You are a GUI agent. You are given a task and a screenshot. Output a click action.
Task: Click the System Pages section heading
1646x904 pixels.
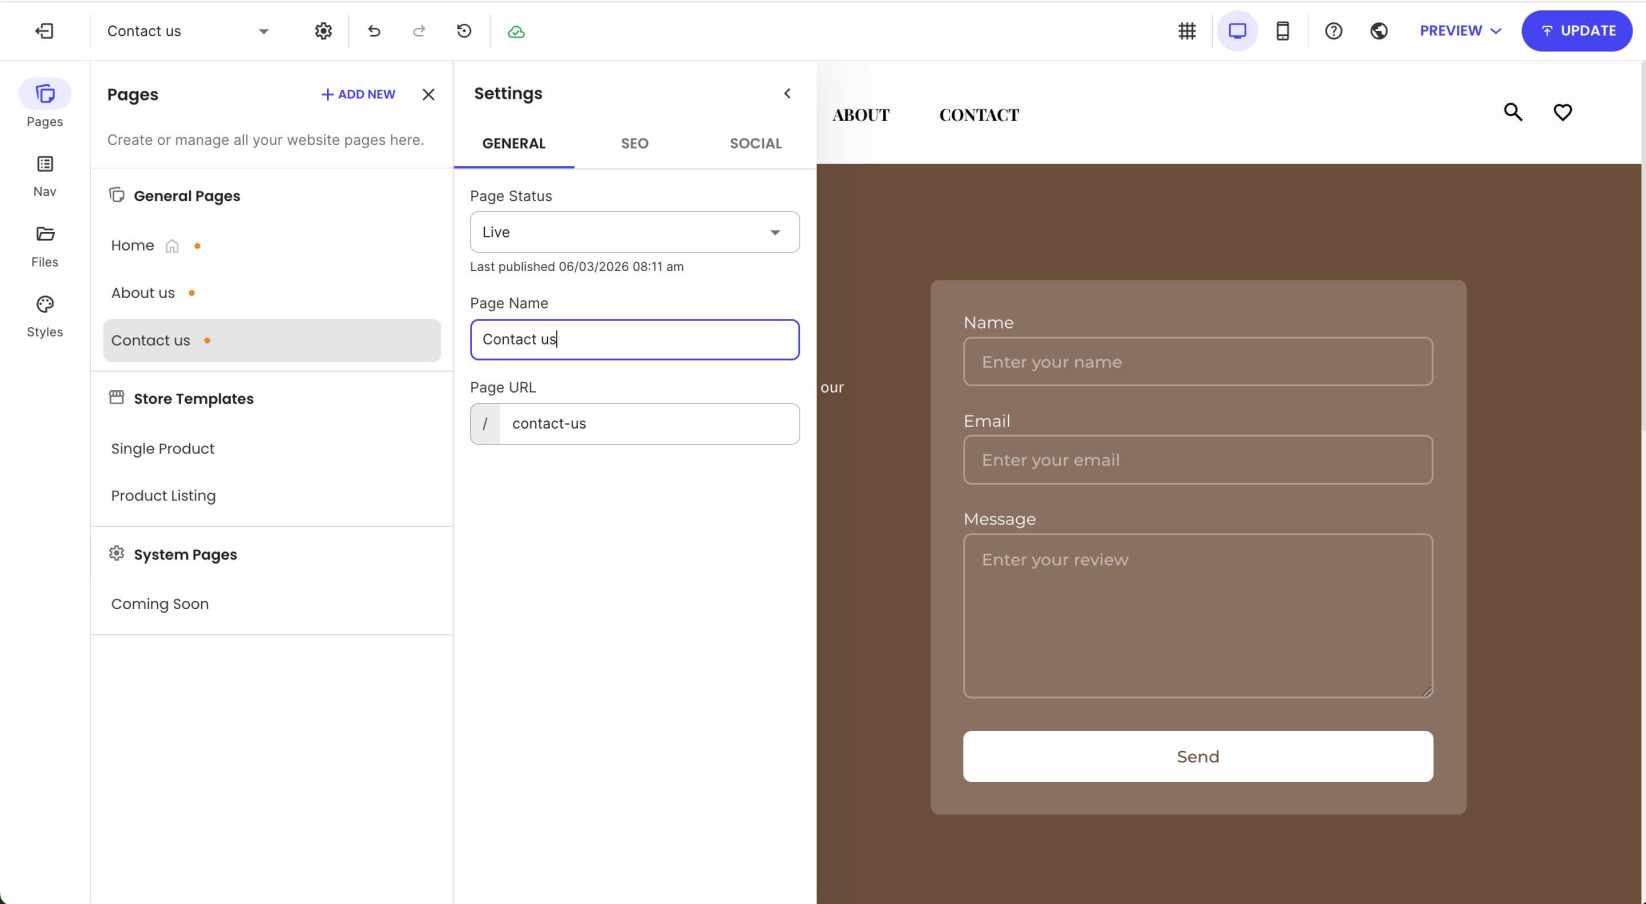coord(186,554)
